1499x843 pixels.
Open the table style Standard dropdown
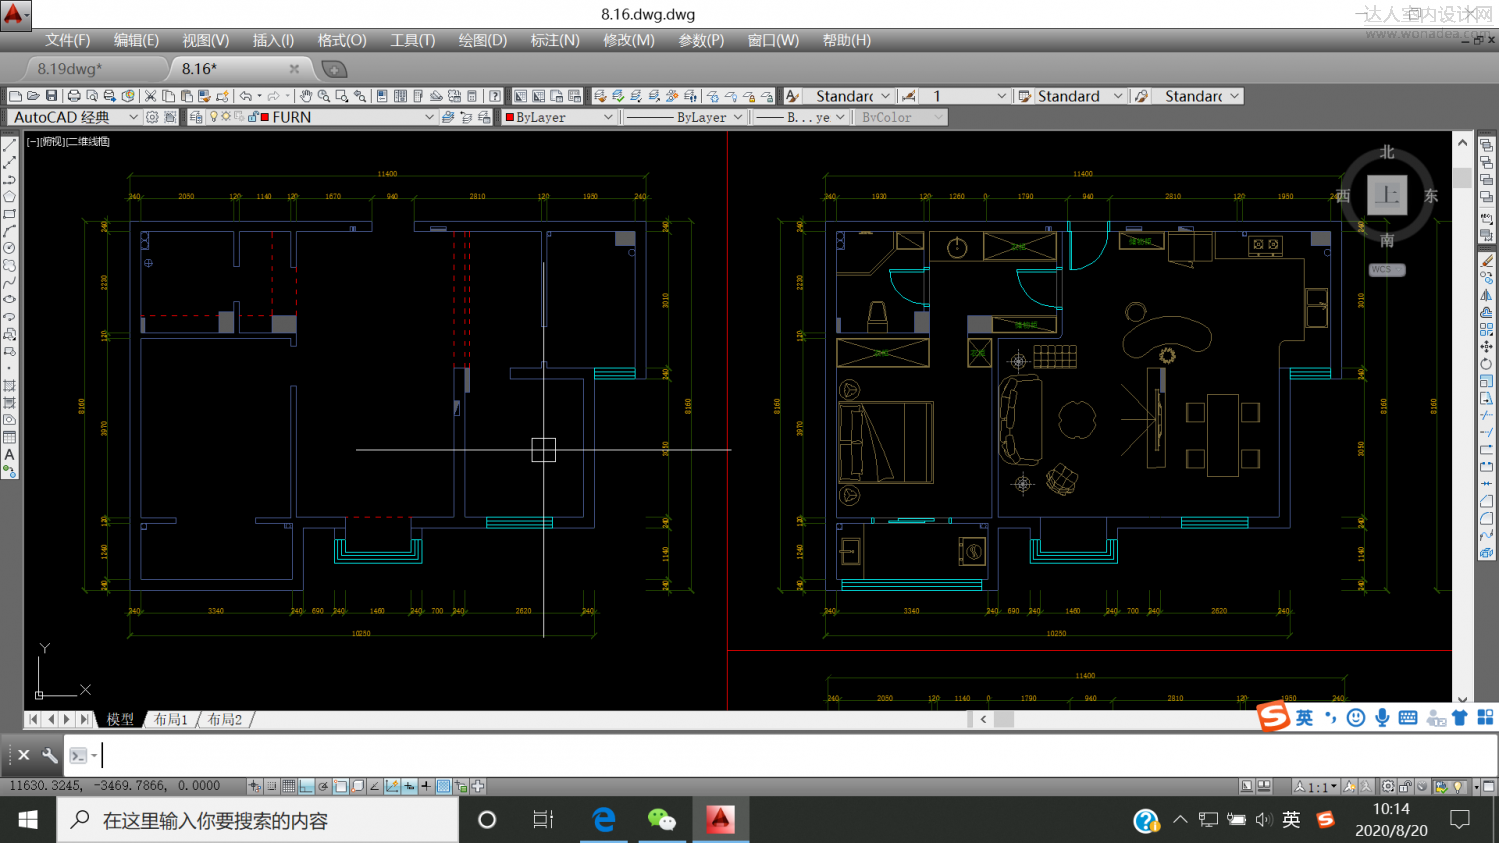point(1118,96)
